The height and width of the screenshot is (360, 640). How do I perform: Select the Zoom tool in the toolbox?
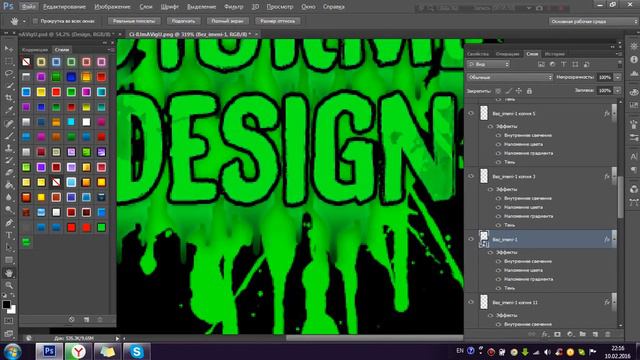pos(9,285)
